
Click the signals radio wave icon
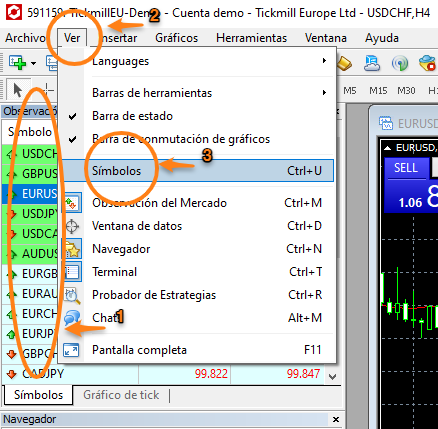[x=400, y=63]
